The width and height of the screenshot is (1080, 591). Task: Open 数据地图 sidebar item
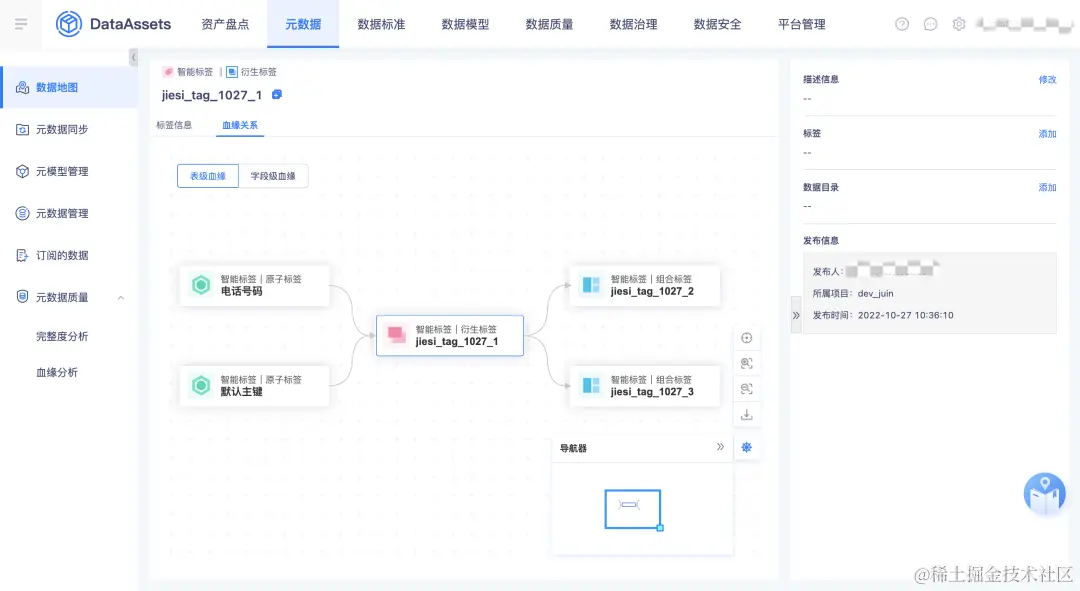coord(69,87)
